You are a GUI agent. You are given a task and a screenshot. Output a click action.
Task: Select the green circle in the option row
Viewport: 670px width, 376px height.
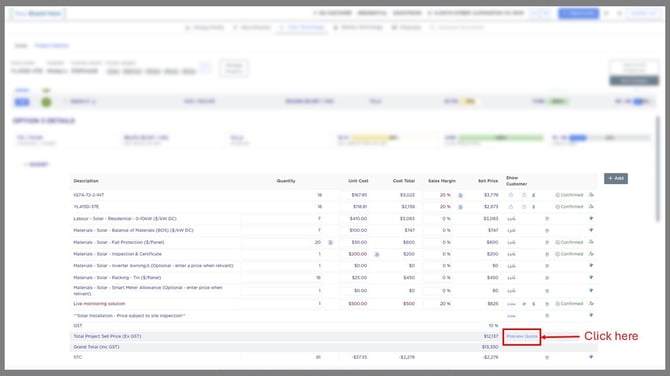pos(46,102)
